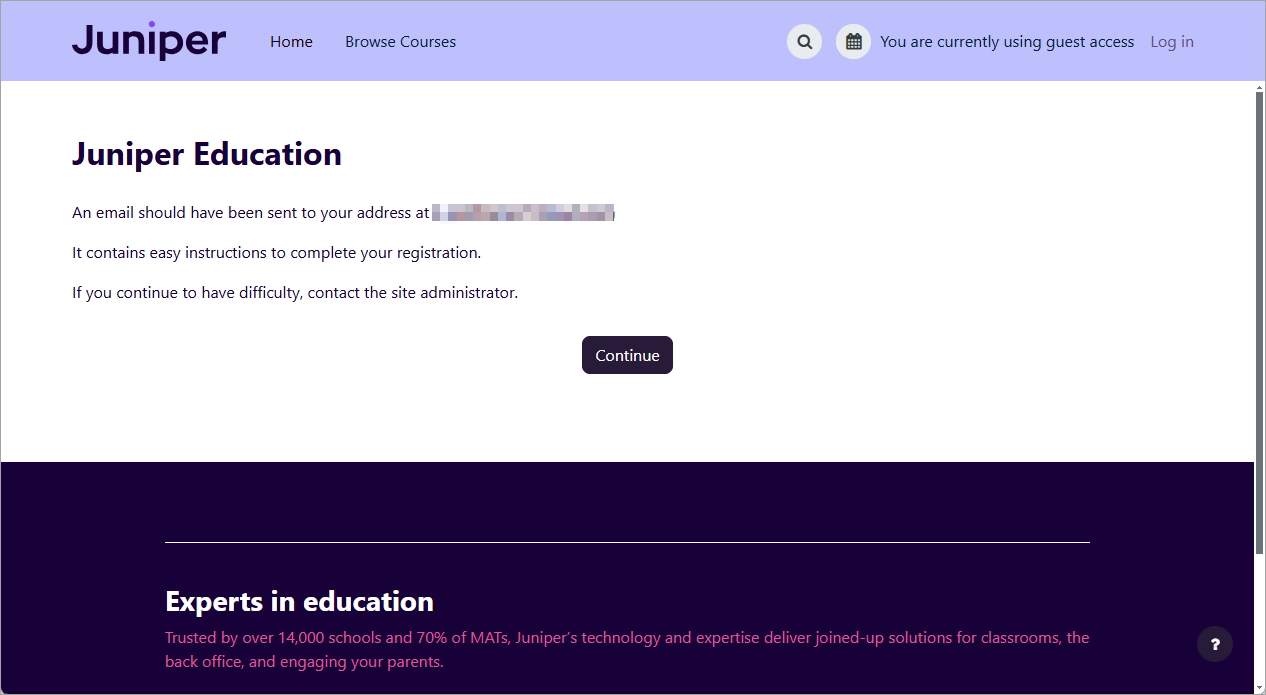Screen dimensions: 1266x695
Task: Open the help question mark button
Action: 1215,644
